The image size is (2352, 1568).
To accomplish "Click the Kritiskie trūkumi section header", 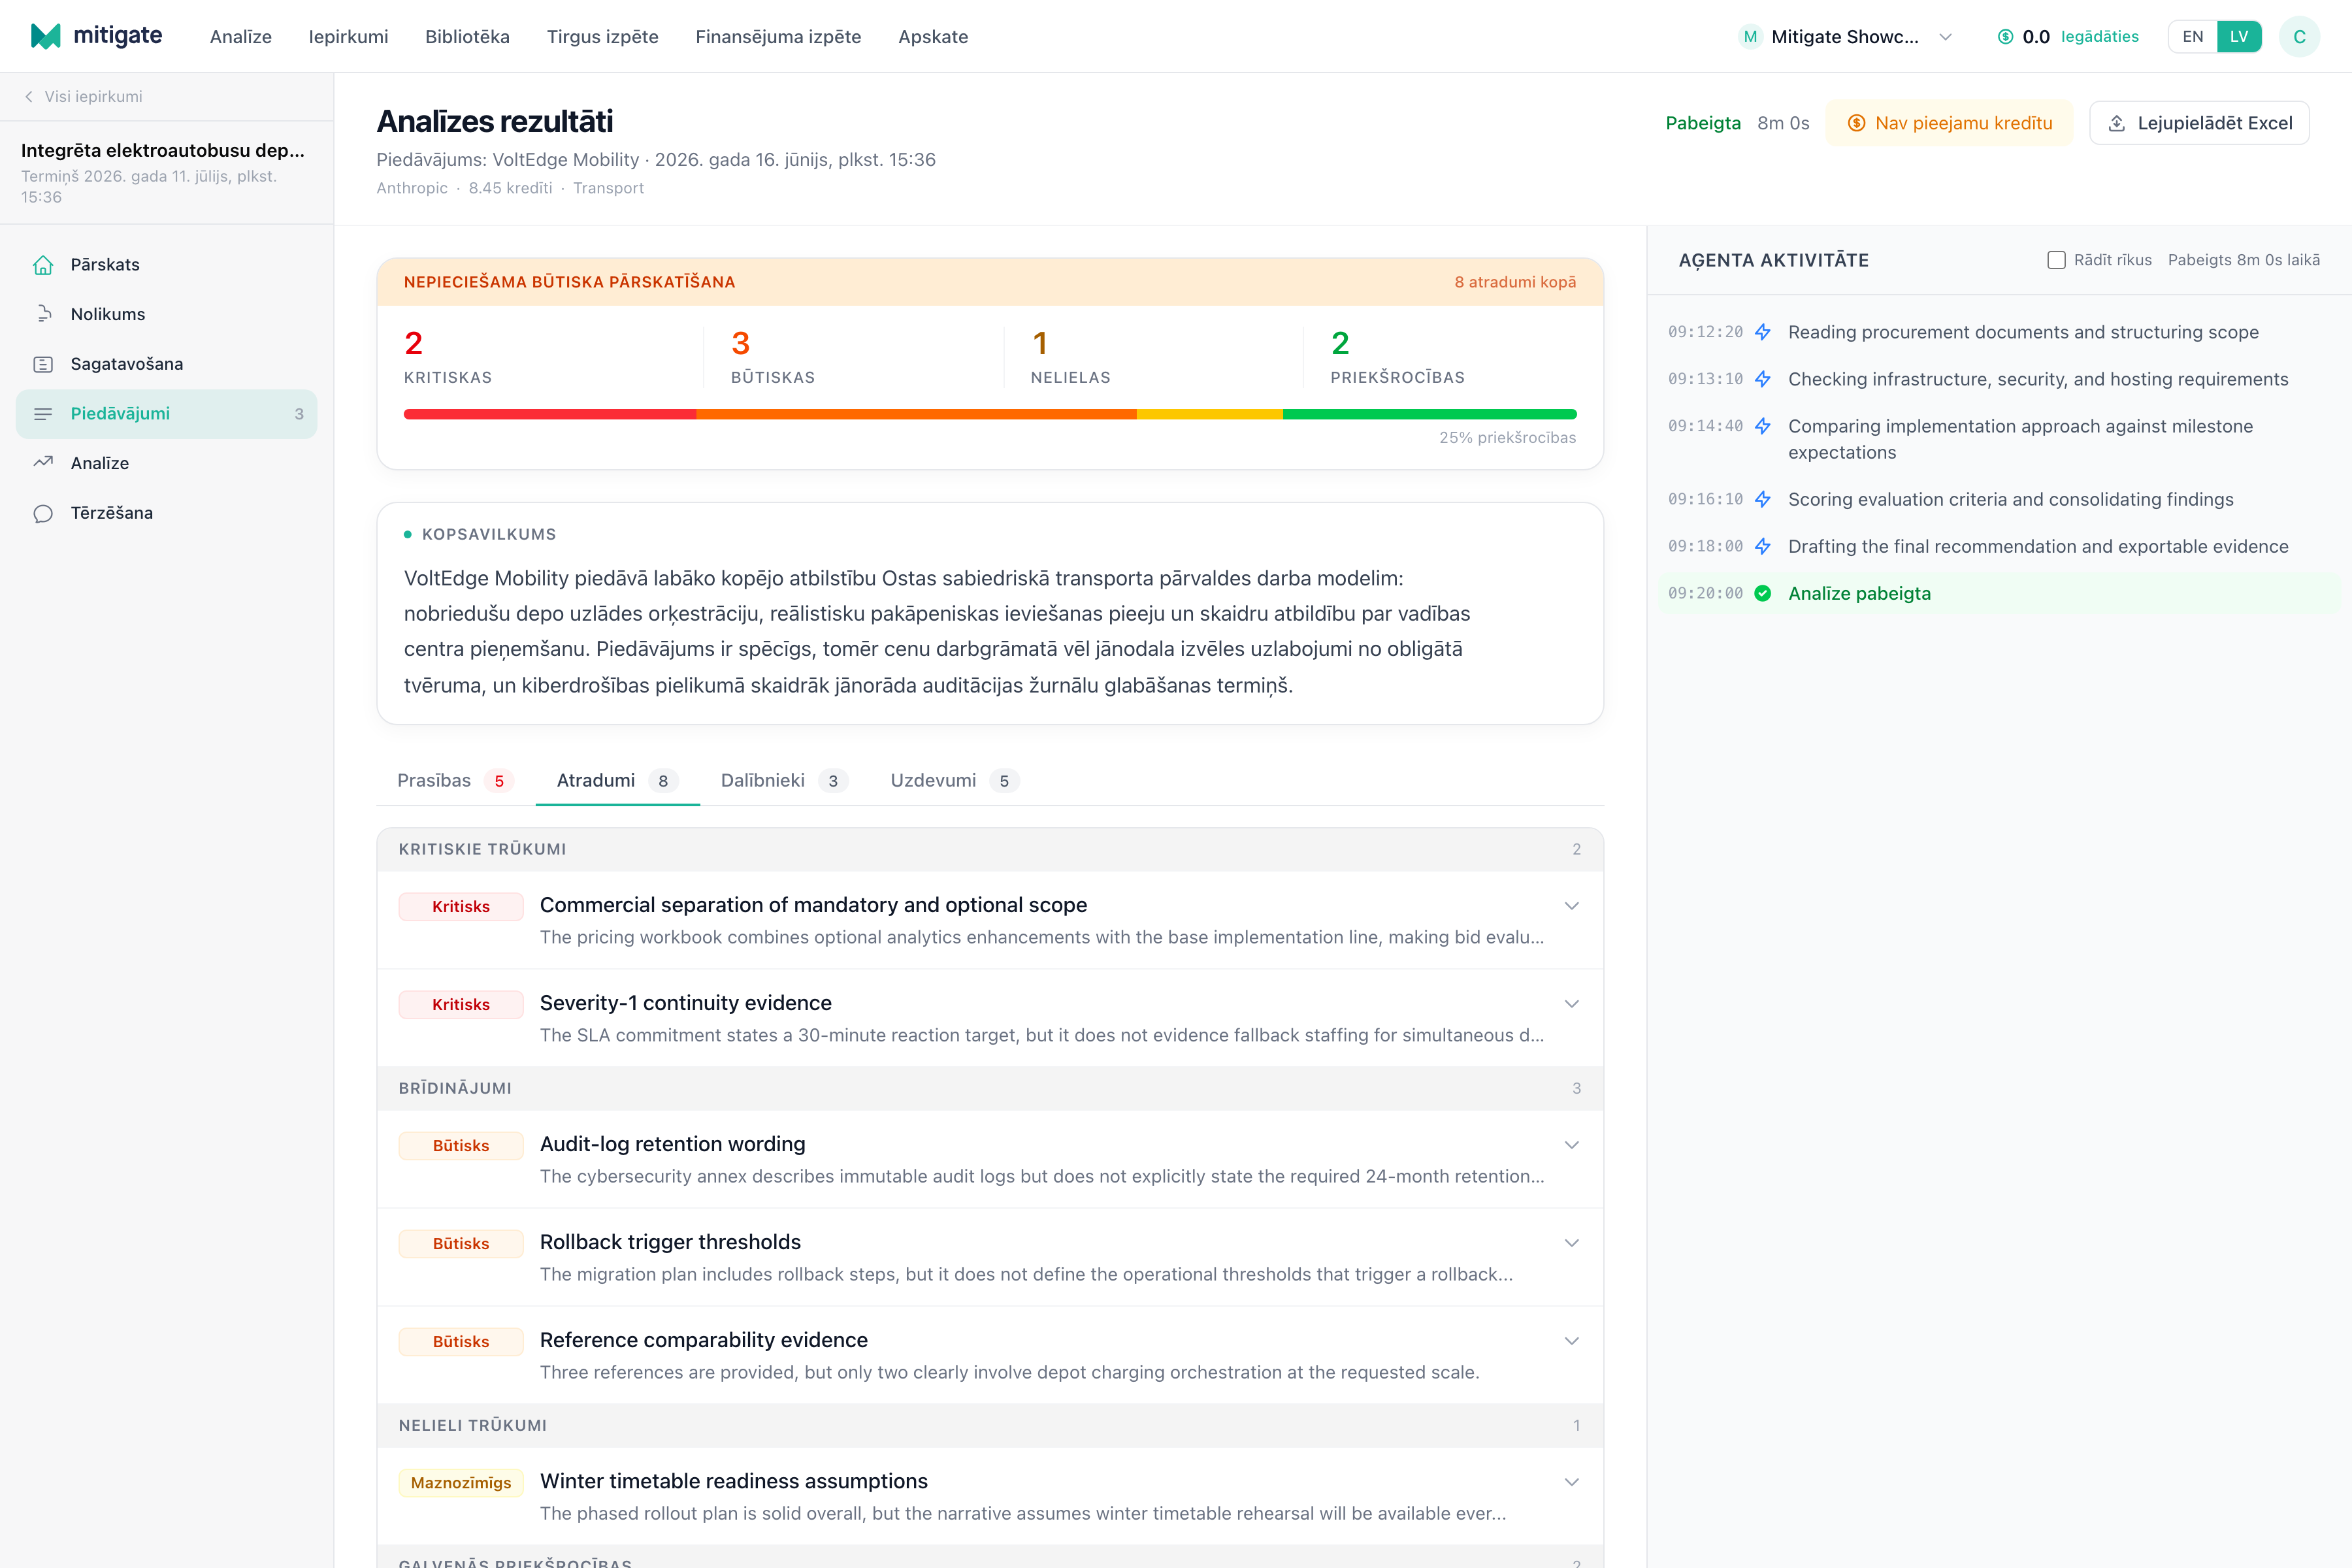I will click(990, 849).
